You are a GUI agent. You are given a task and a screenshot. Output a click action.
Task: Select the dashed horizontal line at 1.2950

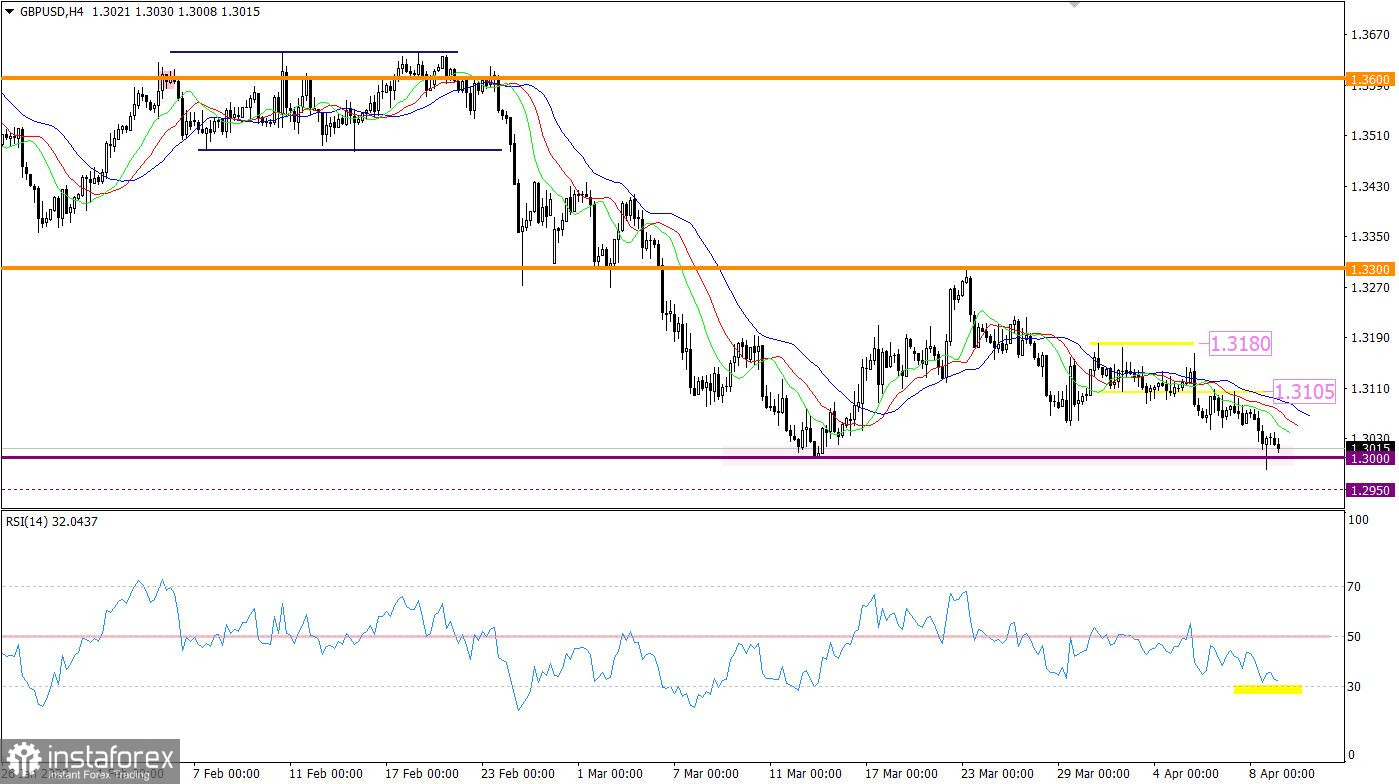pos(672,490)
